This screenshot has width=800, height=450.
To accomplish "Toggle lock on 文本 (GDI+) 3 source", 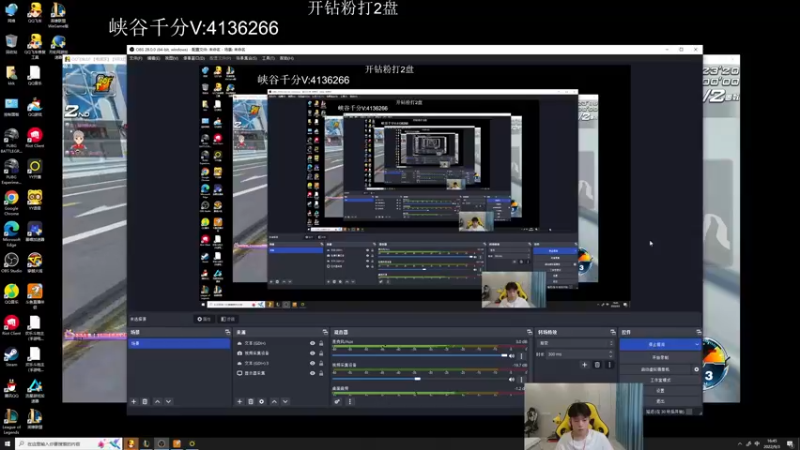I will [321, 363].
